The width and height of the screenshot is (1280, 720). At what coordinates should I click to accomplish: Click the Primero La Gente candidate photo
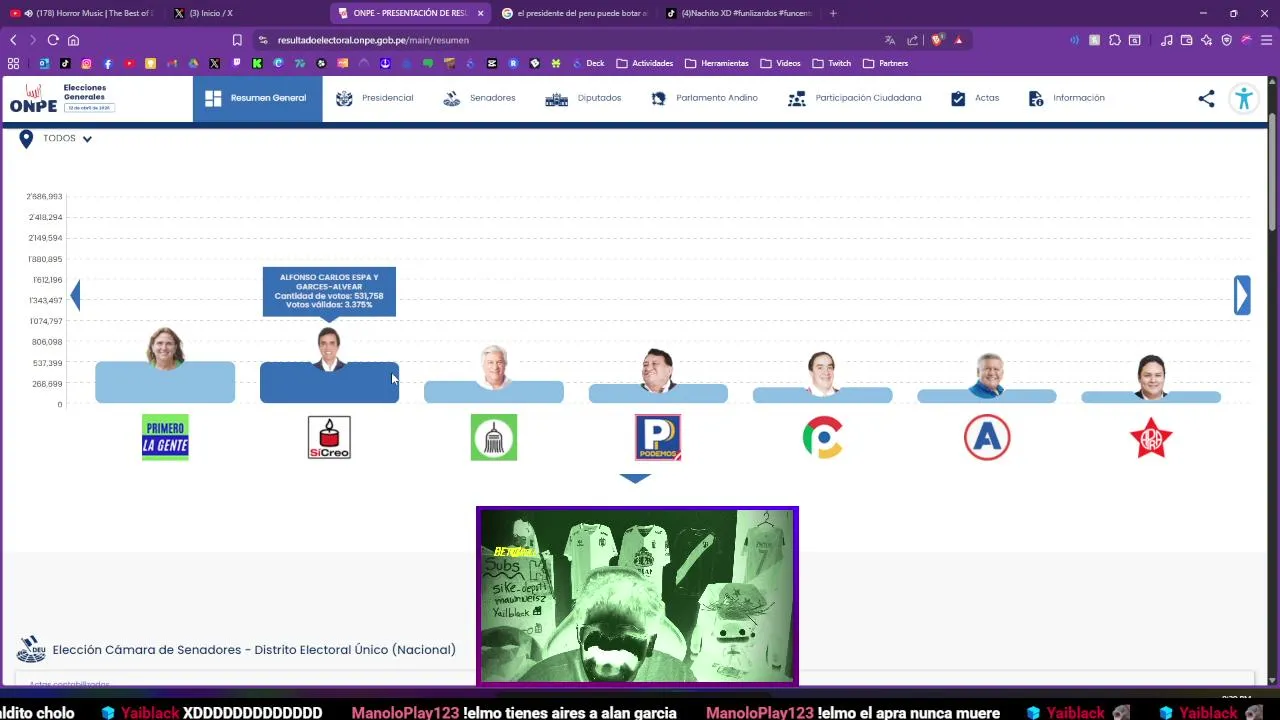pyautogui.click(x=165, y=348)
